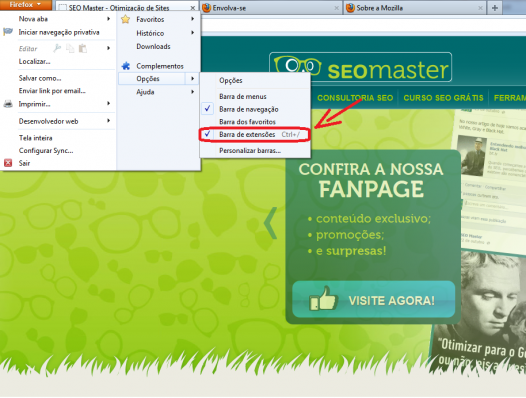Click the address bar field
The width and height of the screenshot is (526, 398).
(x=363, y=25)
